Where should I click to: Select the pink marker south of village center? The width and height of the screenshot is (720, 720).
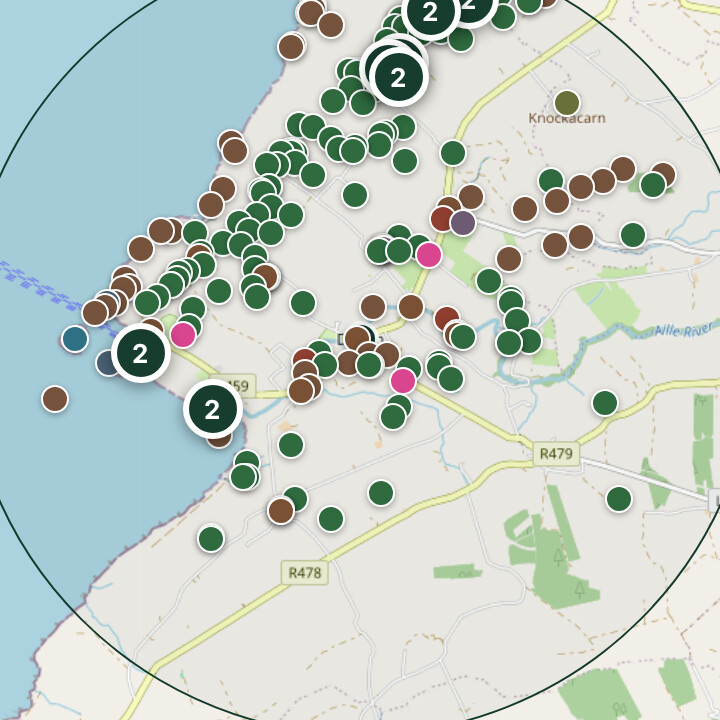click(x=403, y=381)
